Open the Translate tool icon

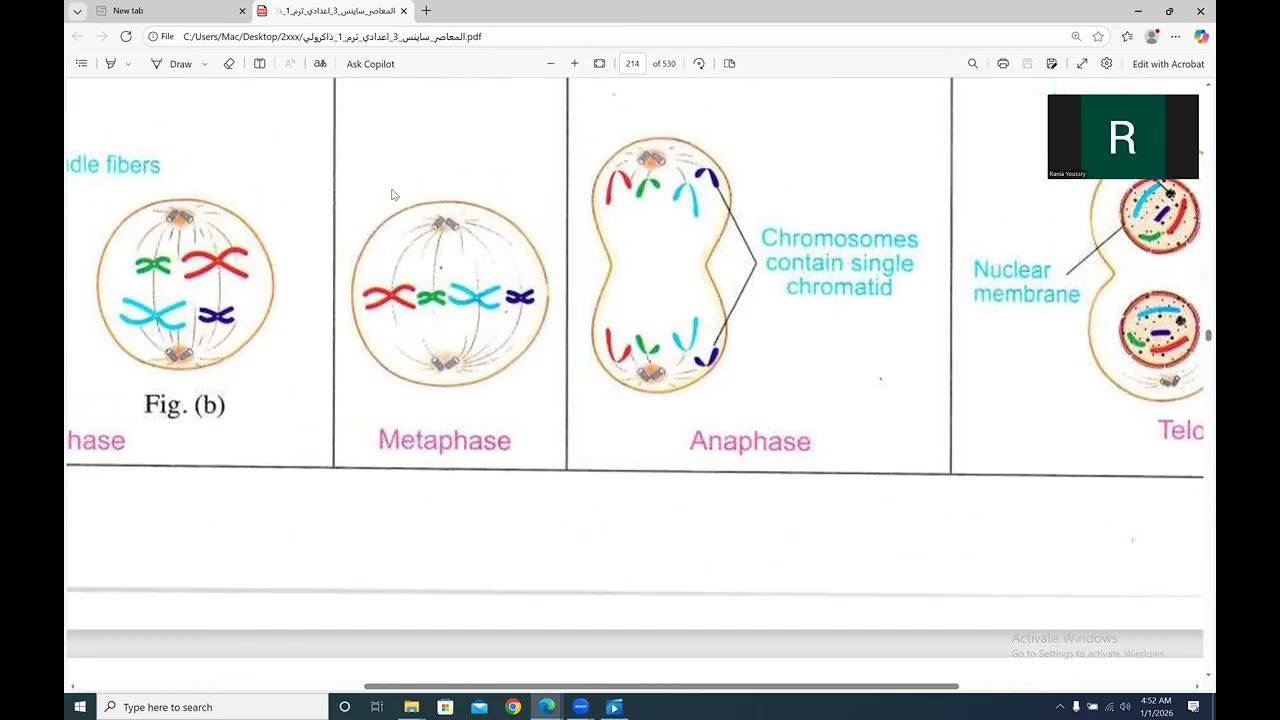tap(320, 63)
